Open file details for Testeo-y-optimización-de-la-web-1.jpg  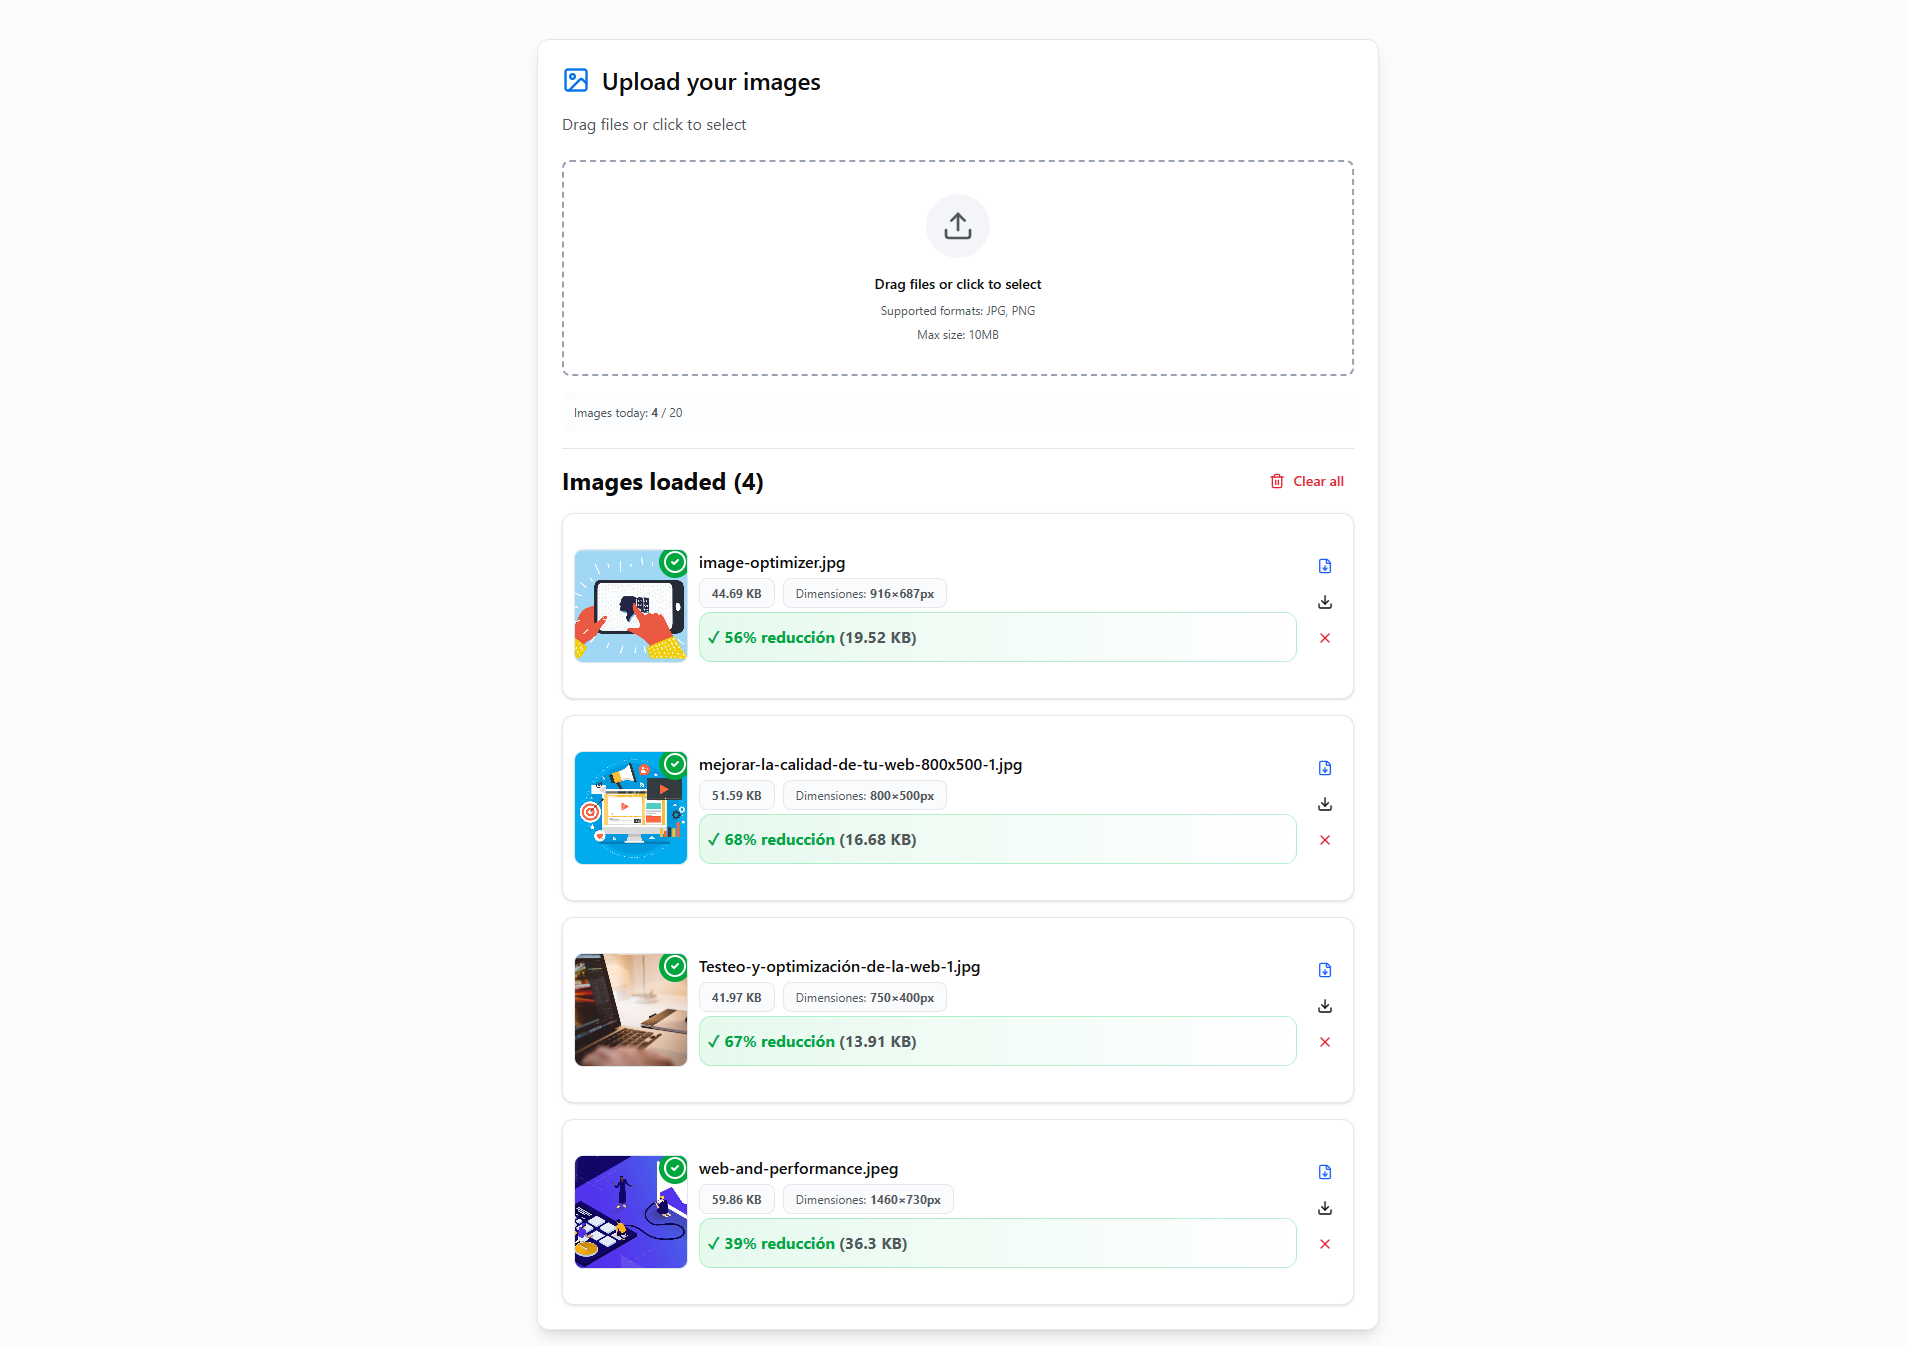coord(1325,970)
